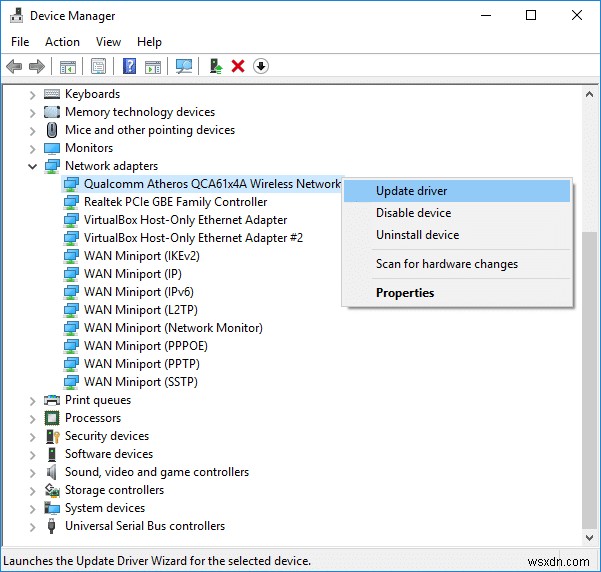This screenshot has height=572, width=601.
Task: Click the Sound controllers speaker icon
Action: pyautogui.click(x=52, y=472)
